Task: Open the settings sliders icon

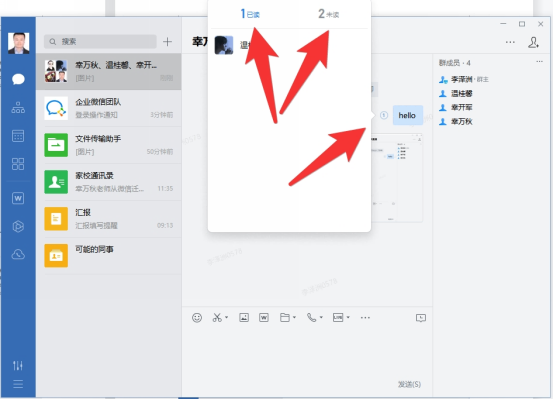Action: (x=18, y=365)
